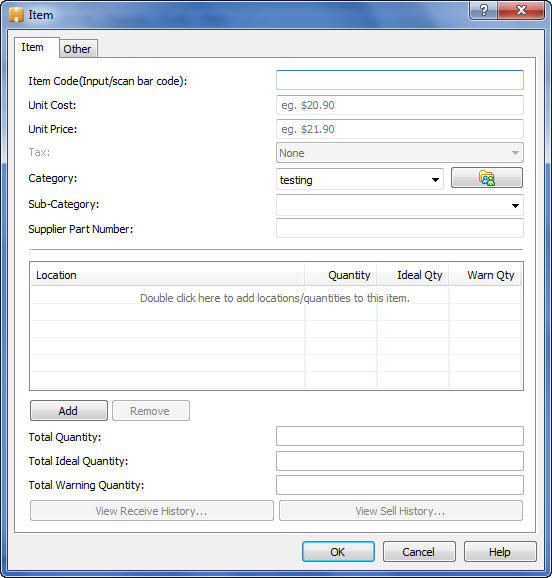Click the Supplier Part Number field
The image size is (552, 578).
pos(400,229)
